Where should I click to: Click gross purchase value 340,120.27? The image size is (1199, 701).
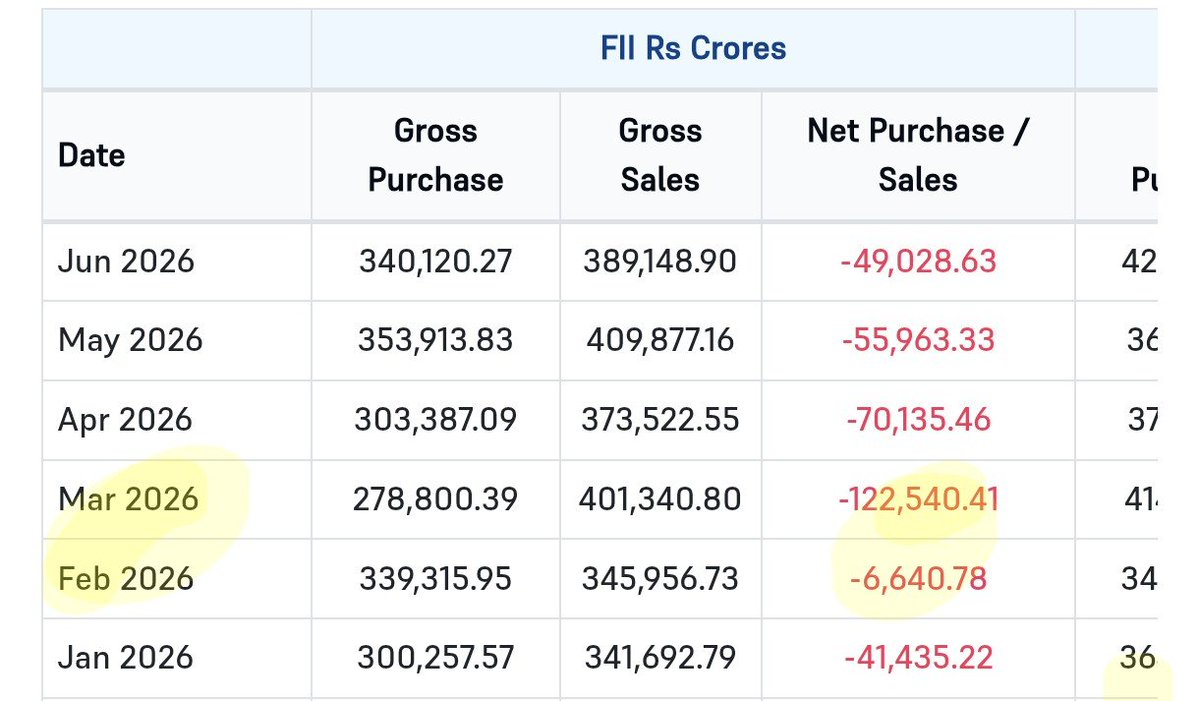pyautogui.click(x=435, y=261)
